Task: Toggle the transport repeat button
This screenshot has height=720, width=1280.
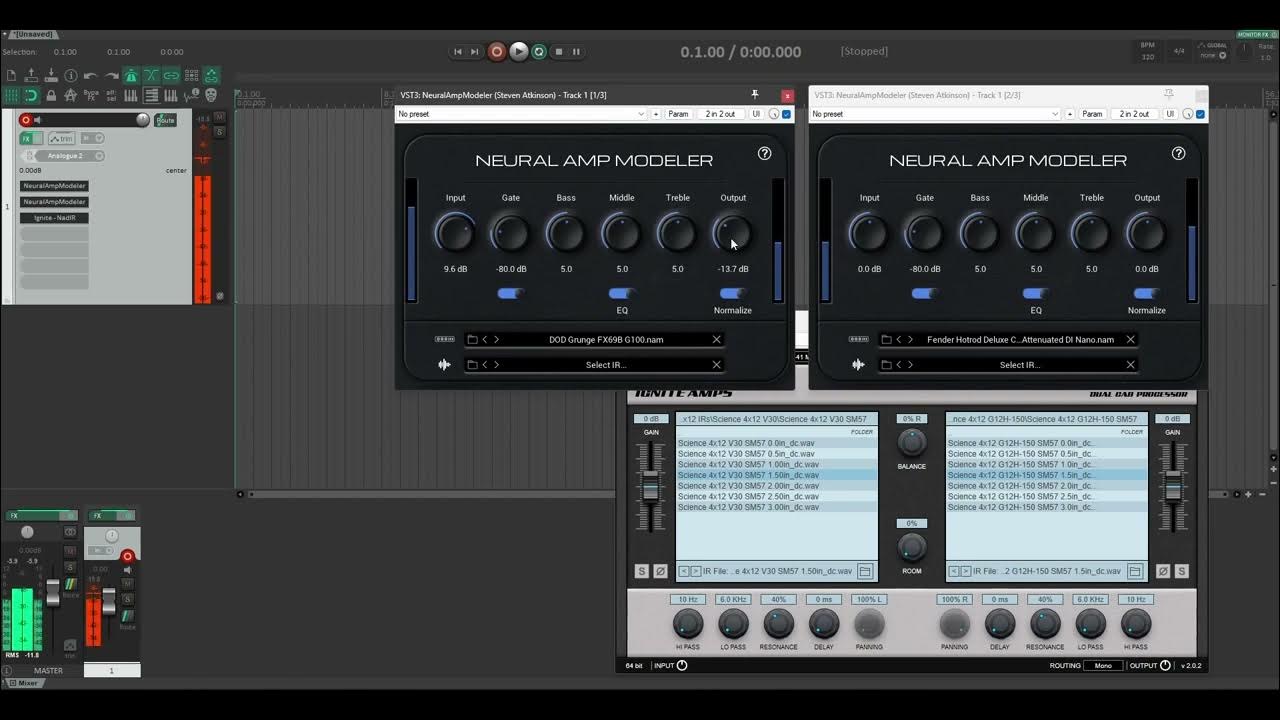Action: tap(539, 51)
